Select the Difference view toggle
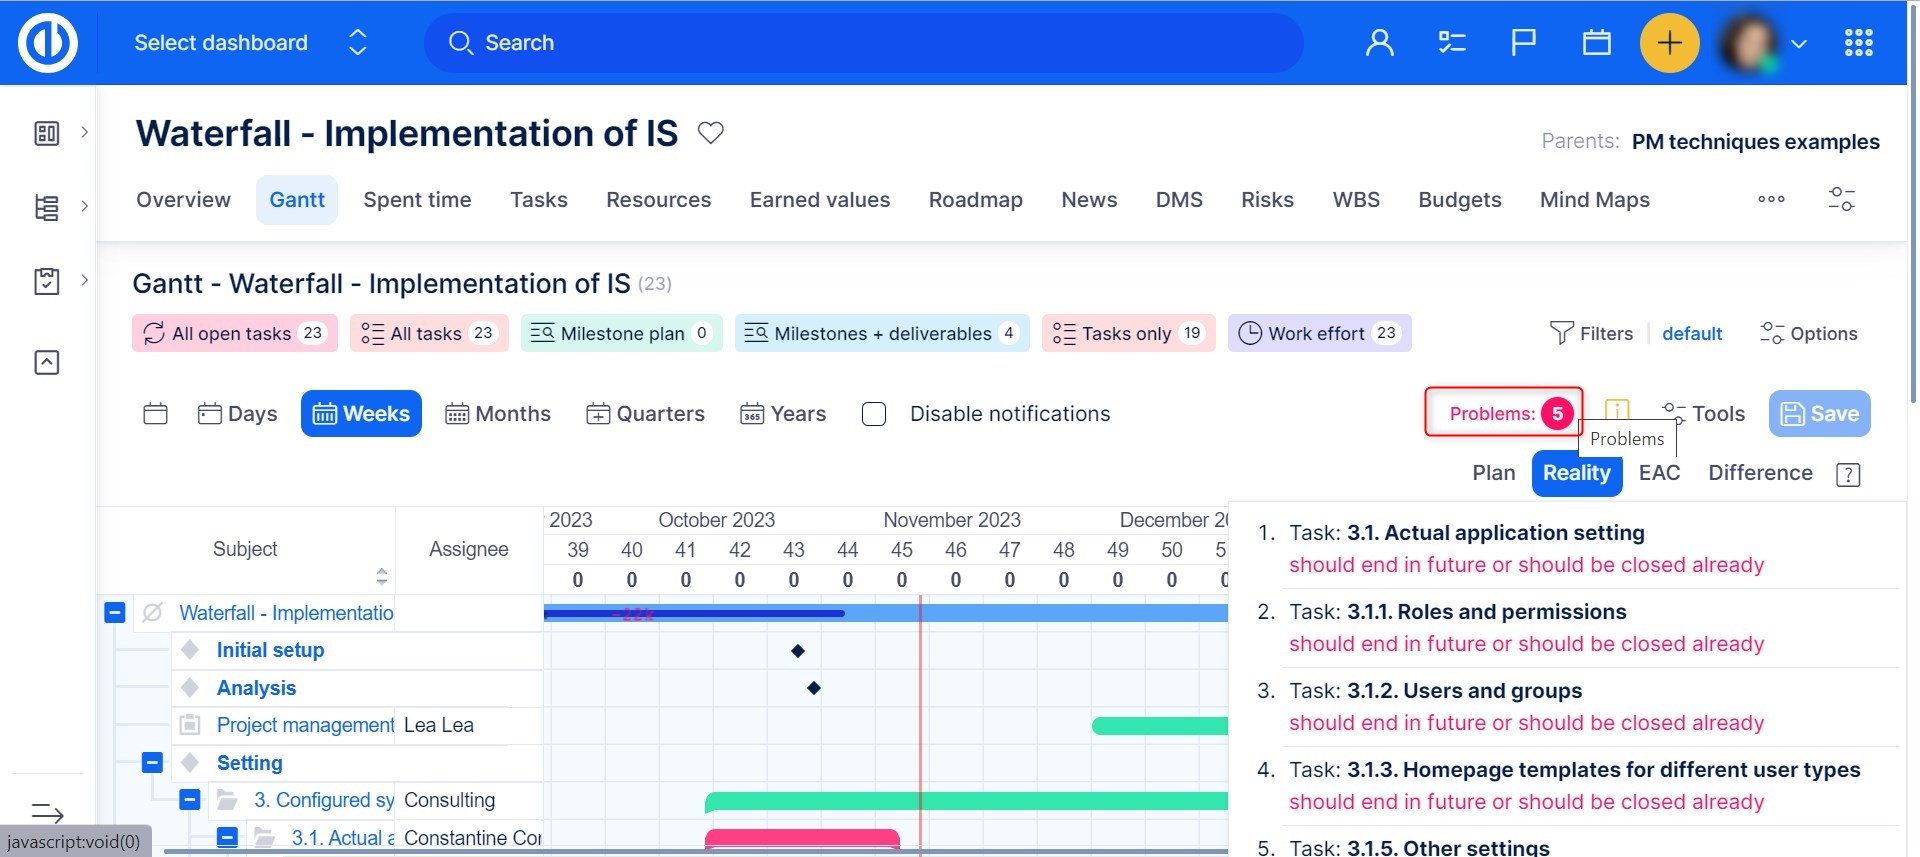This screenshot has width=1920, height=857. pos(1759,473)
